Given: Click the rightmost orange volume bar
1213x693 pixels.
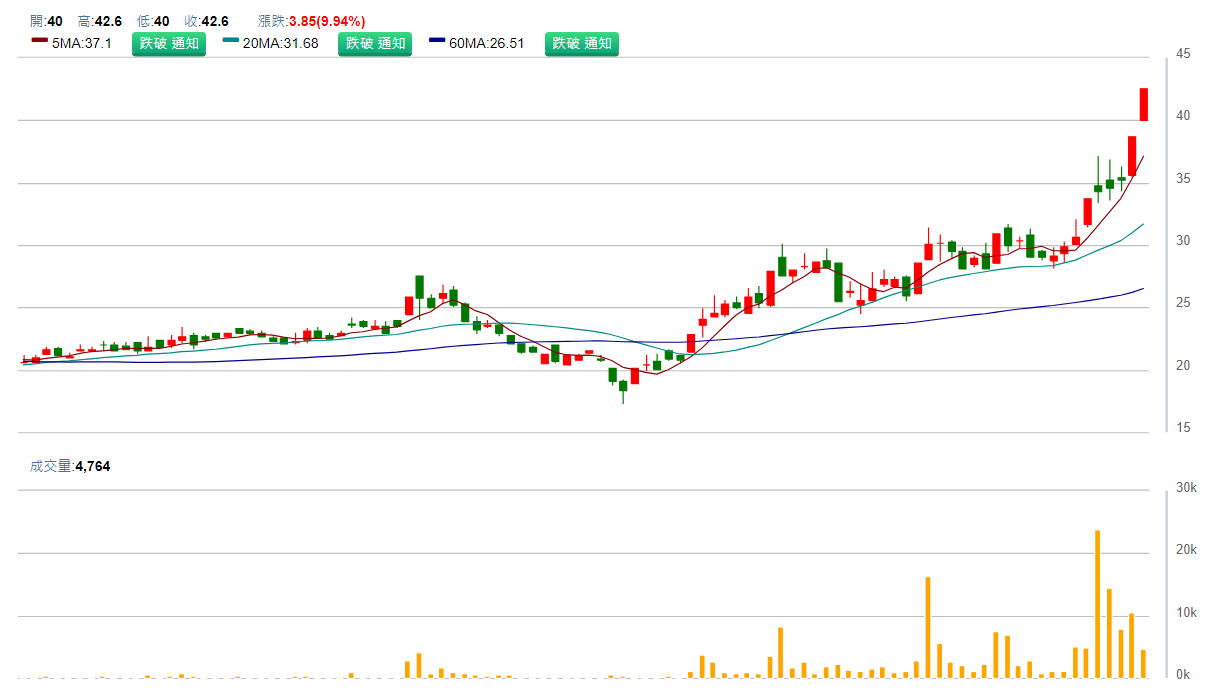Looking at the screenshot, I should click(x=1144, y=664).
